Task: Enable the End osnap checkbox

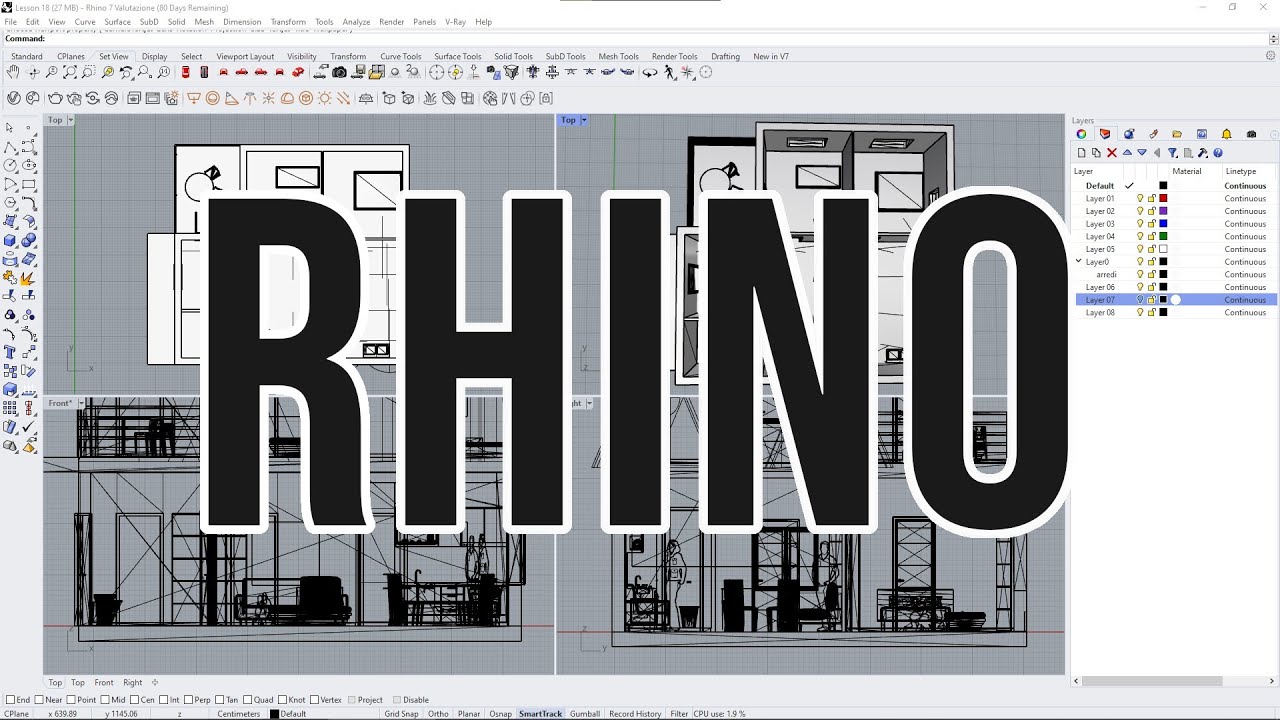Action: point(10,700)
